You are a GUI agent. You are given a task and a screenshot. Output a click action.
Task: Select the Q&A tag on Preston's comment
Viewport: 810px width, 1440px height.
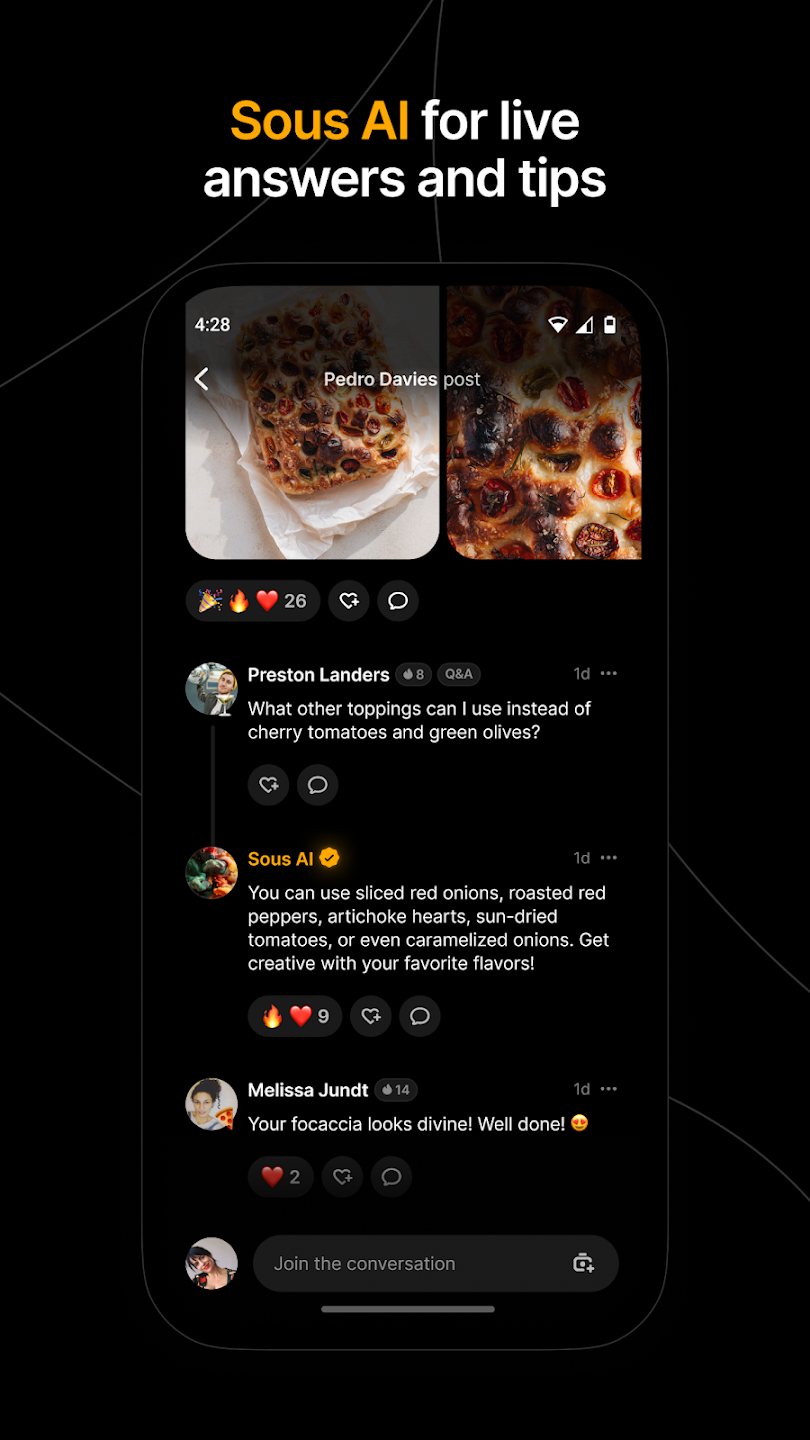click(x=458, y=675)
